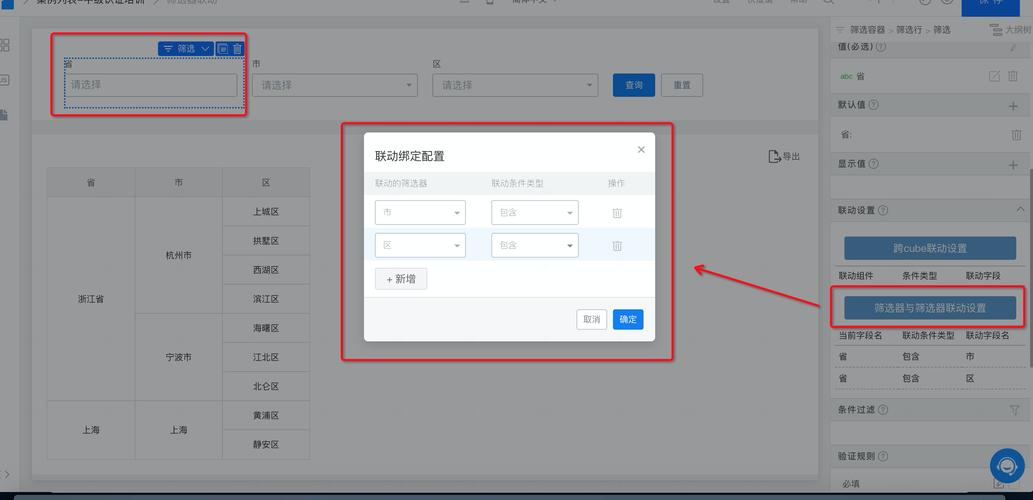Open the 筛选 component type dropdown
Viewport: 1033px width, 500px height.
pos(186,49)
